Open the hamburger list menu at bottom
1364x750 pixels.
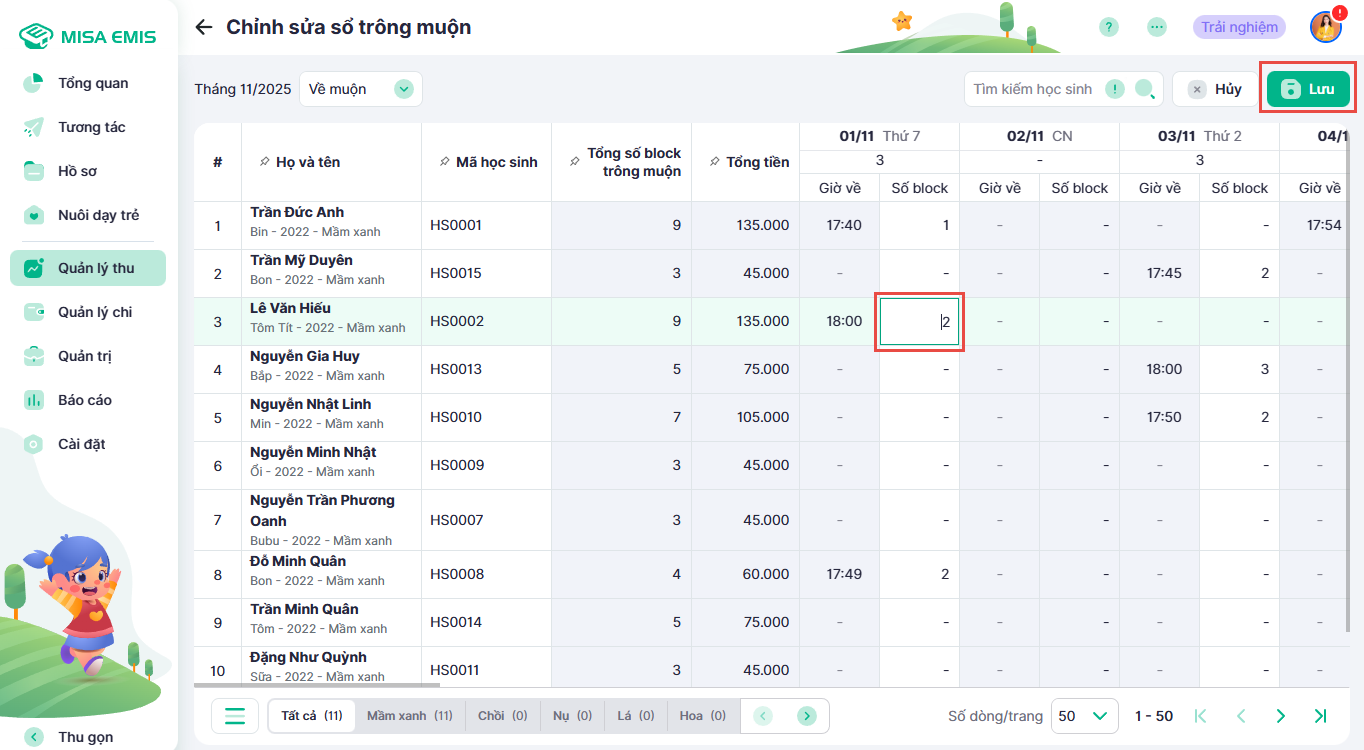tap(235, 716)
